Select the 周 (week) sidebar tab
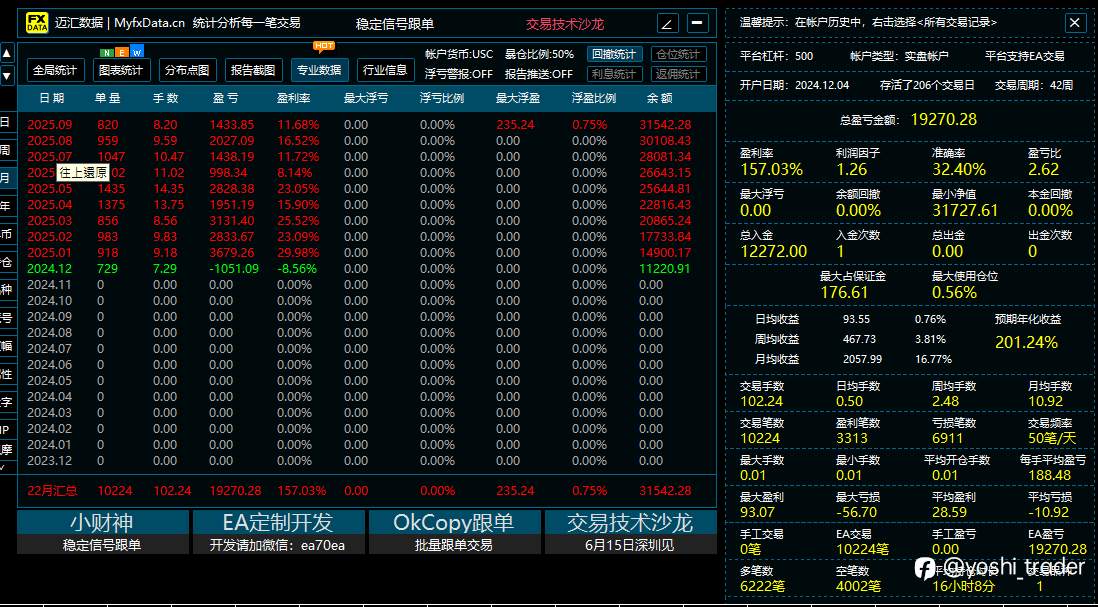Viewport: 1098px width, 607px height. [6, 150]
